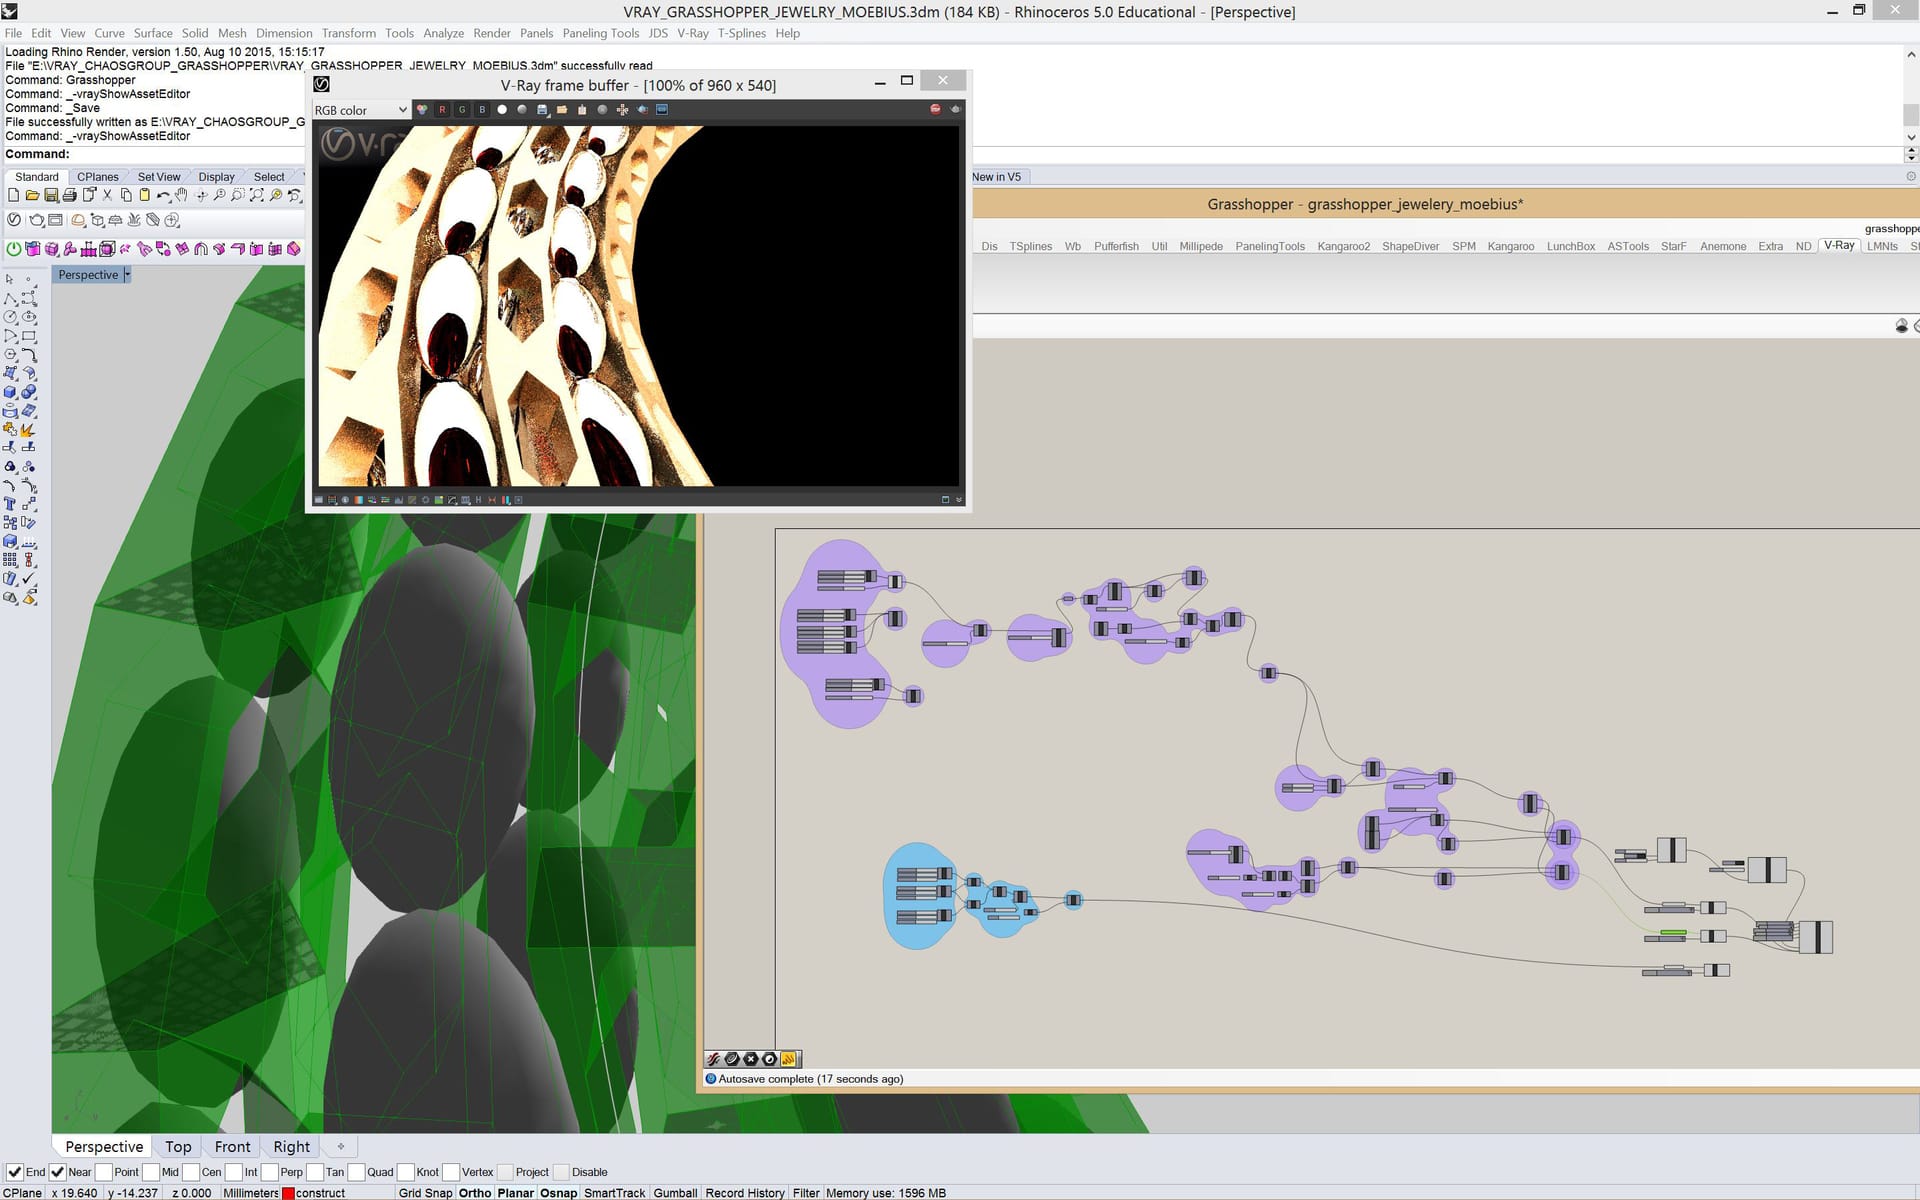Click the Save disk icon in Rhino toolbar

point(51,195)
